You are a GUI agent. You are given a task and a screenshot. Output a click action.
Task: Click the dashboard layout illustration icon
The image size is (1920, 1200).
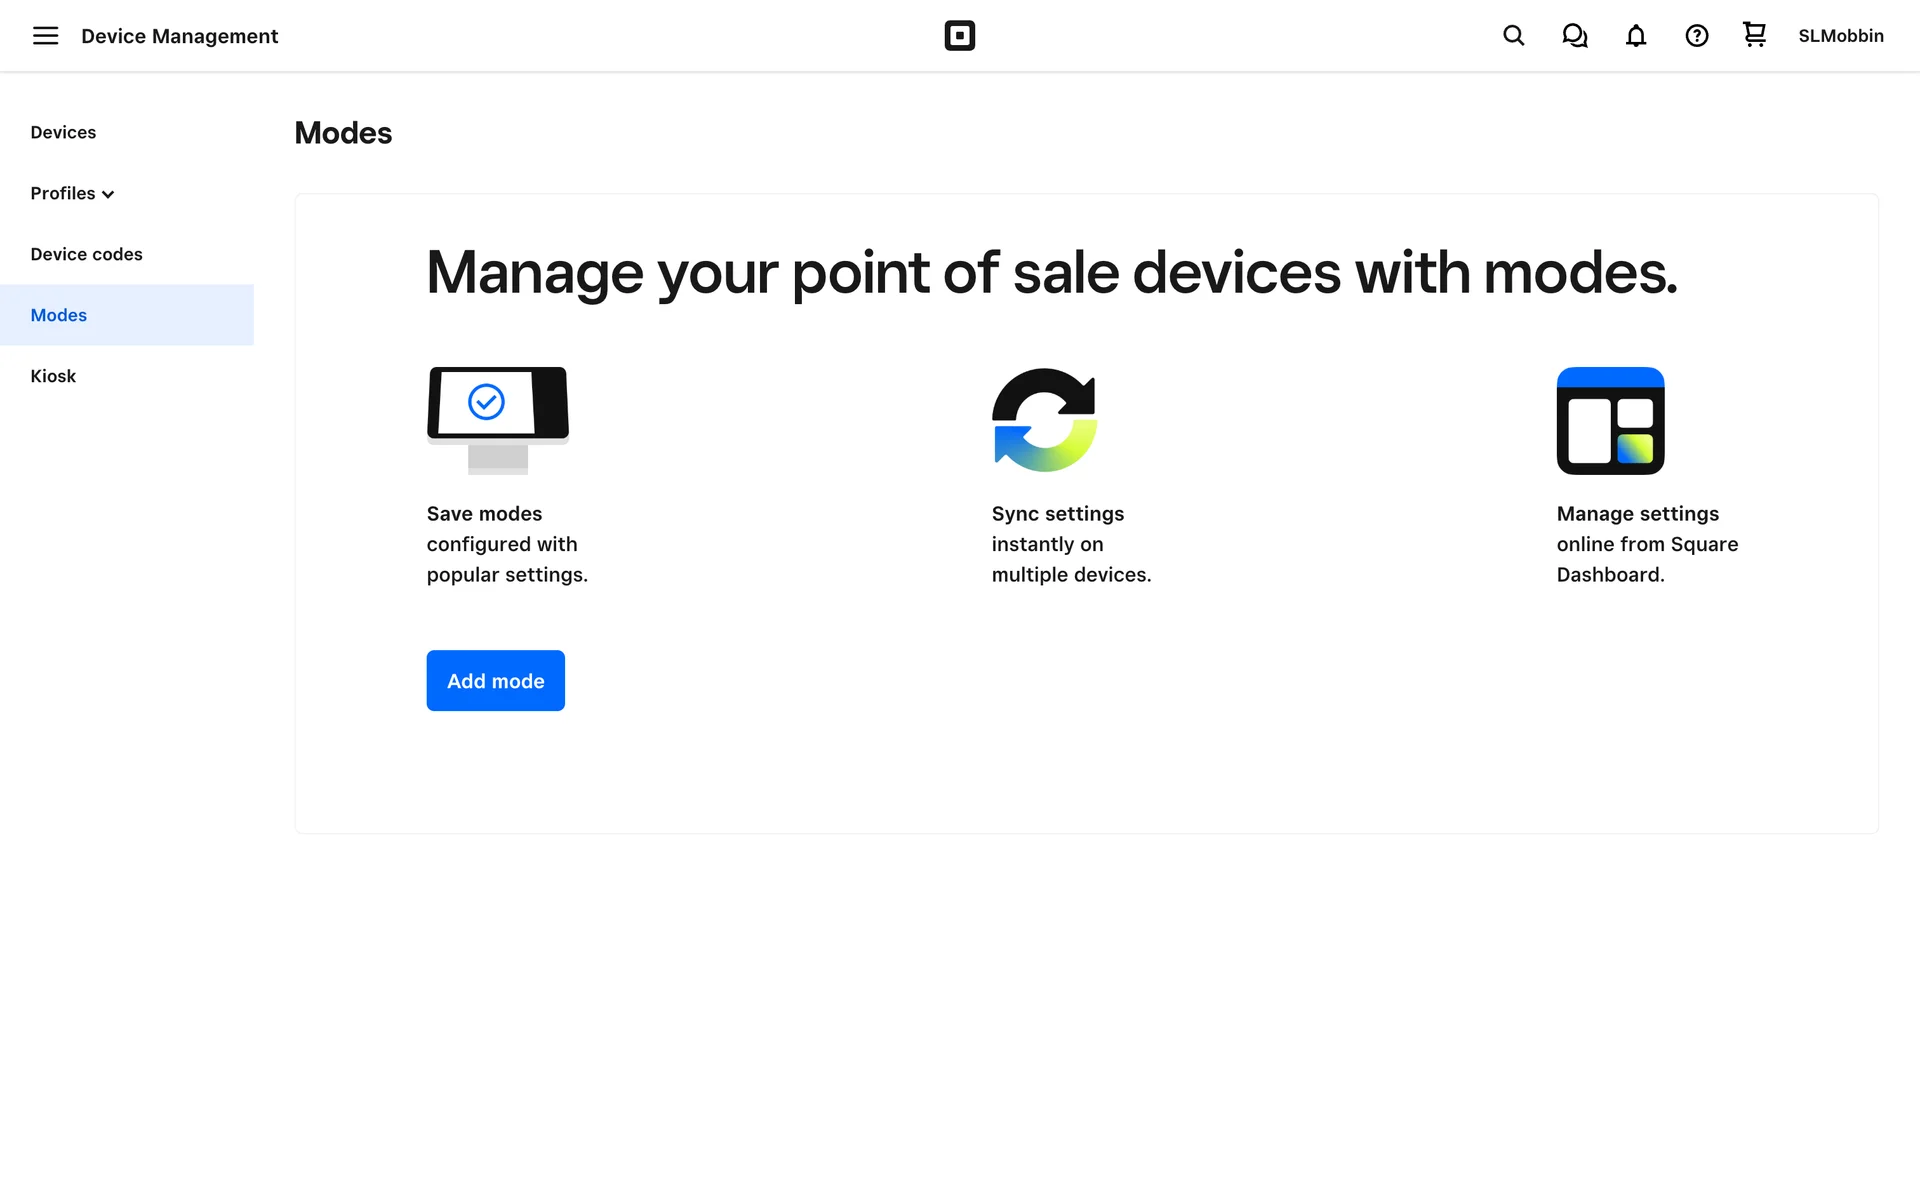(x=1610, y=420)
